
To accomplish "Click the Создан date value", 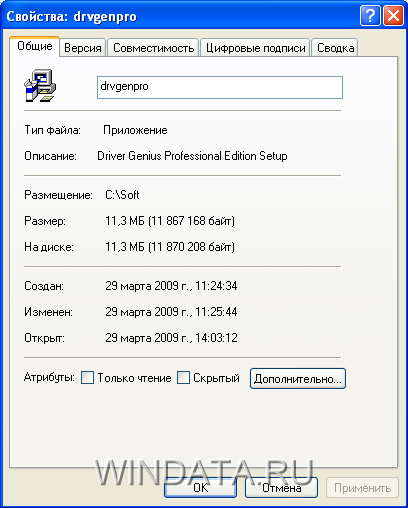I will click(171, 286).
